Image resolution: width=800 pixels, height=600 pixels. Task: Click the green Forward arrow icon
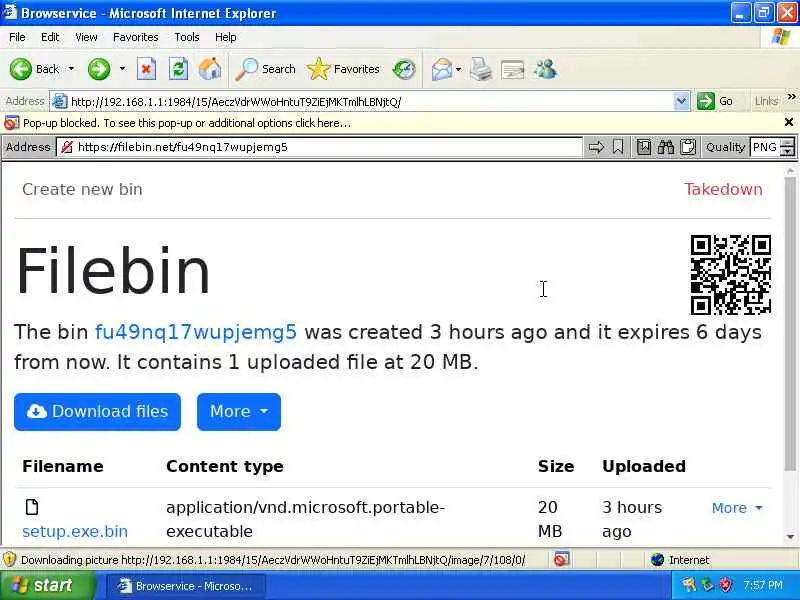pyautogui.click(x=99, y=69)
